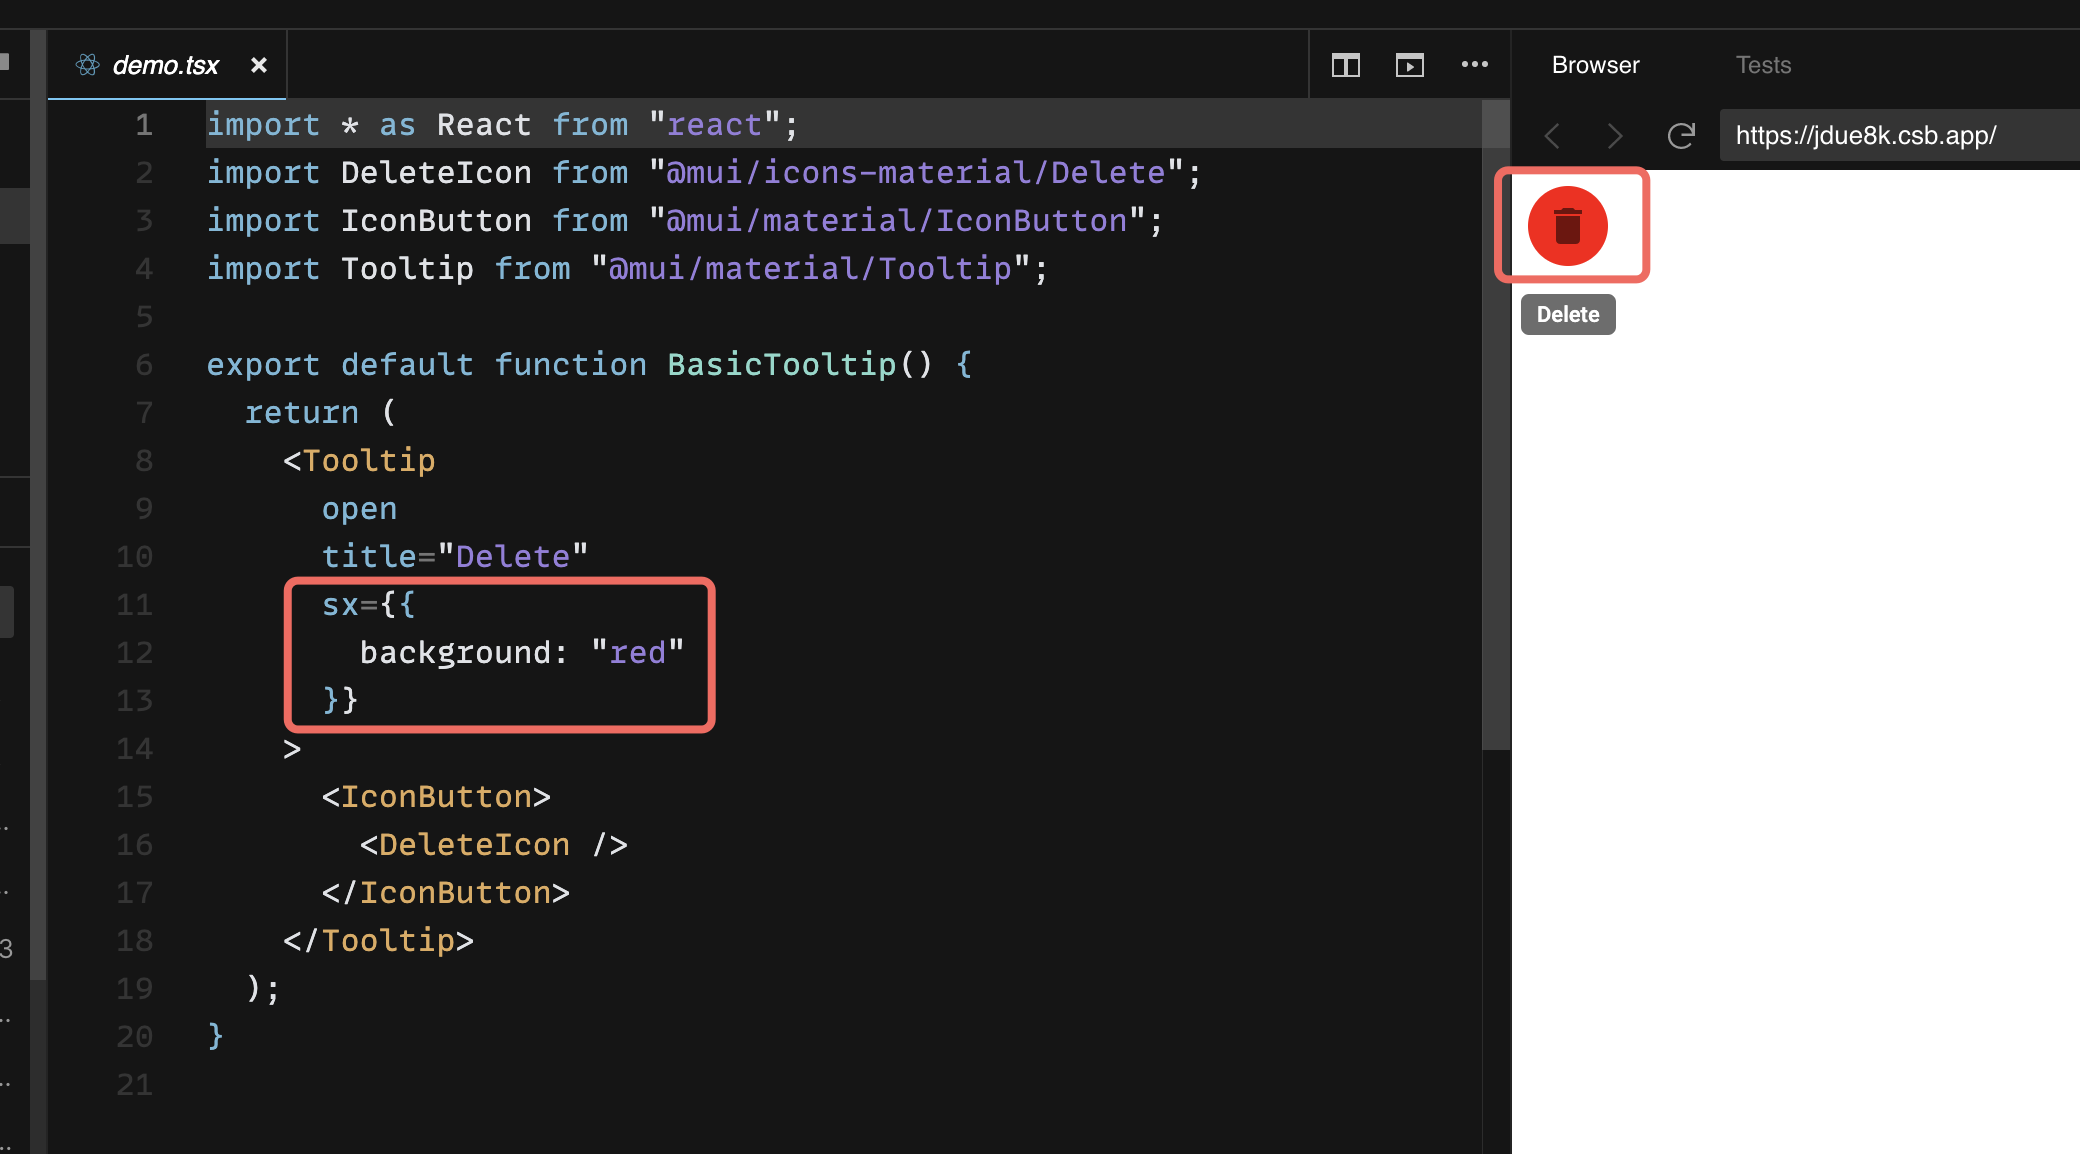The image size is (2080, 1154).
Task: Navigate back in the browser preview
Action: [x=1552, y=136]
